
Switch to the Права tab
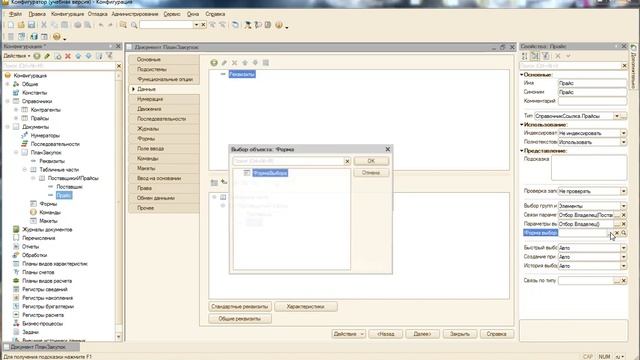(164, 188)
